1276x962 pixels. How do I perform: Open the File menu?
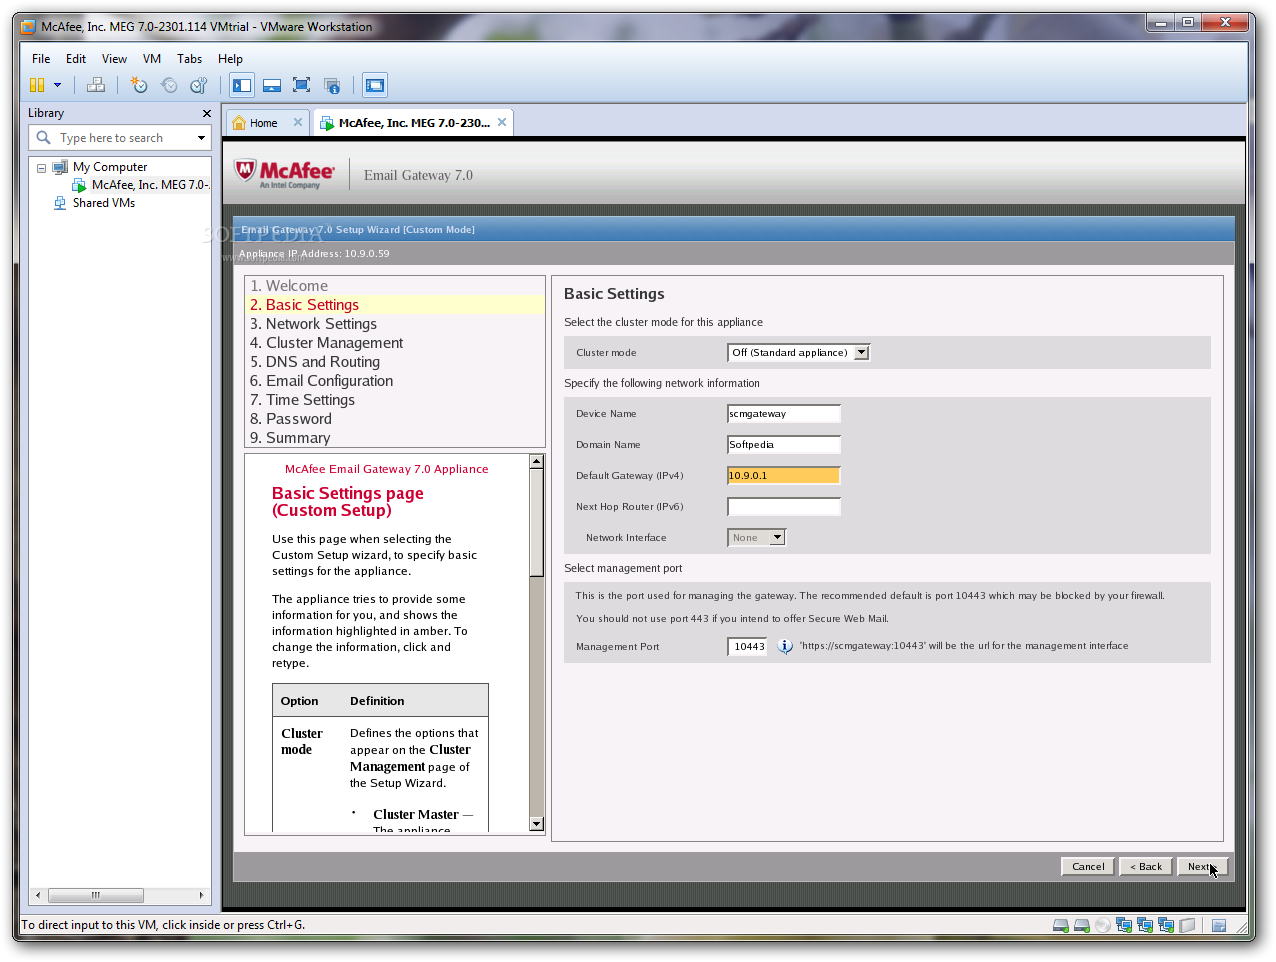coord(41,59)
